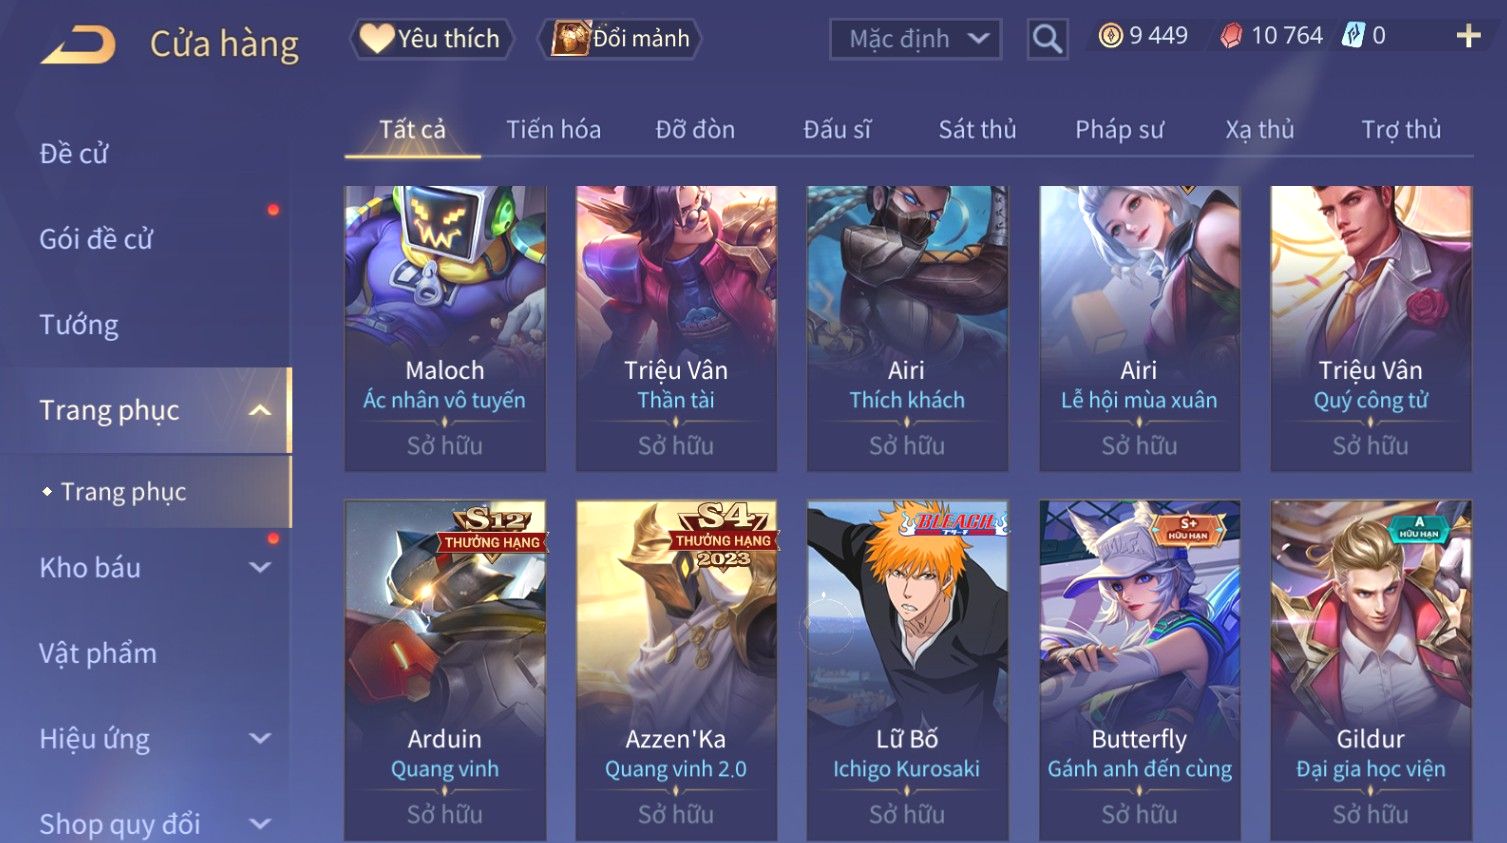Expand the Kho báu sidebar section
Viewport: 1507px width, 843px height.
(260, 568)
